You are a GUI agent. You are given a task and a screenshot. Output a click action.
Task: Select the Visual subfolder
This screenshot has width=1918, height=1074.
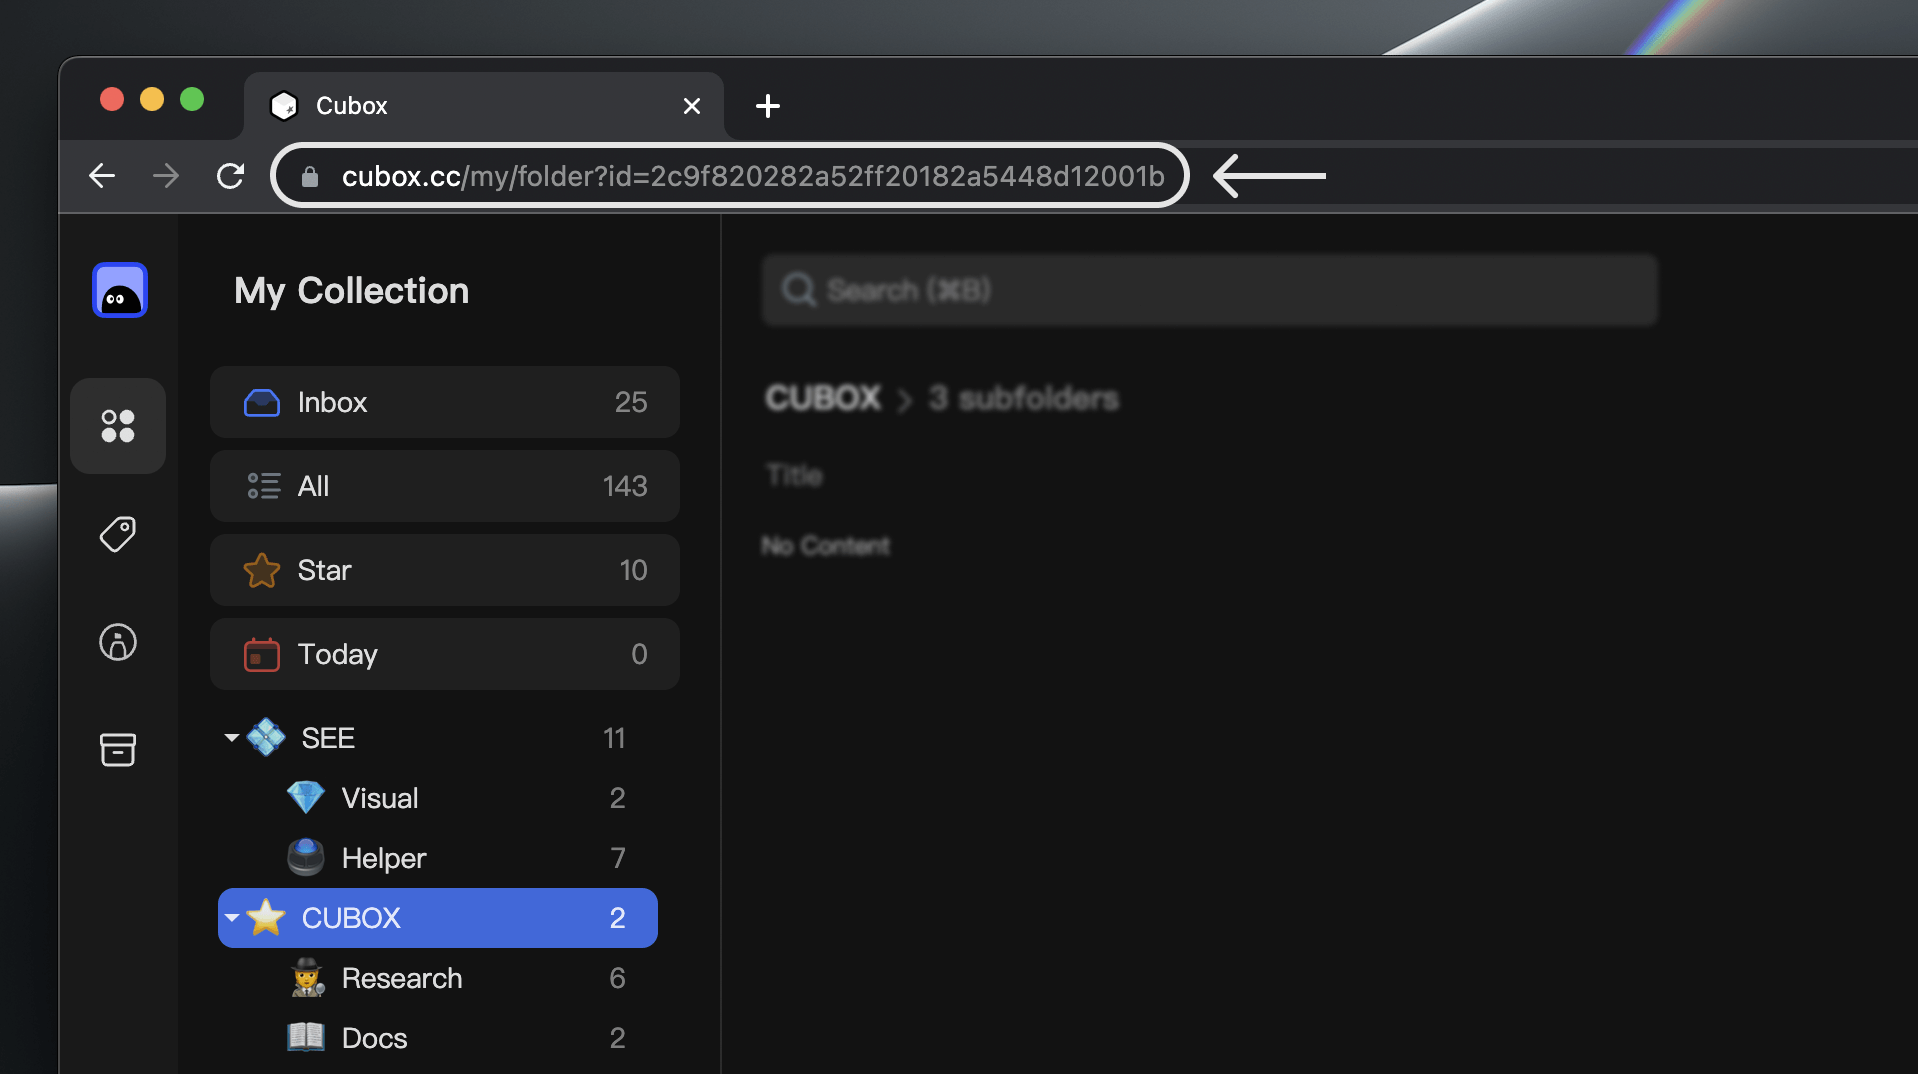pyautogui.click(x=438, y=798)
